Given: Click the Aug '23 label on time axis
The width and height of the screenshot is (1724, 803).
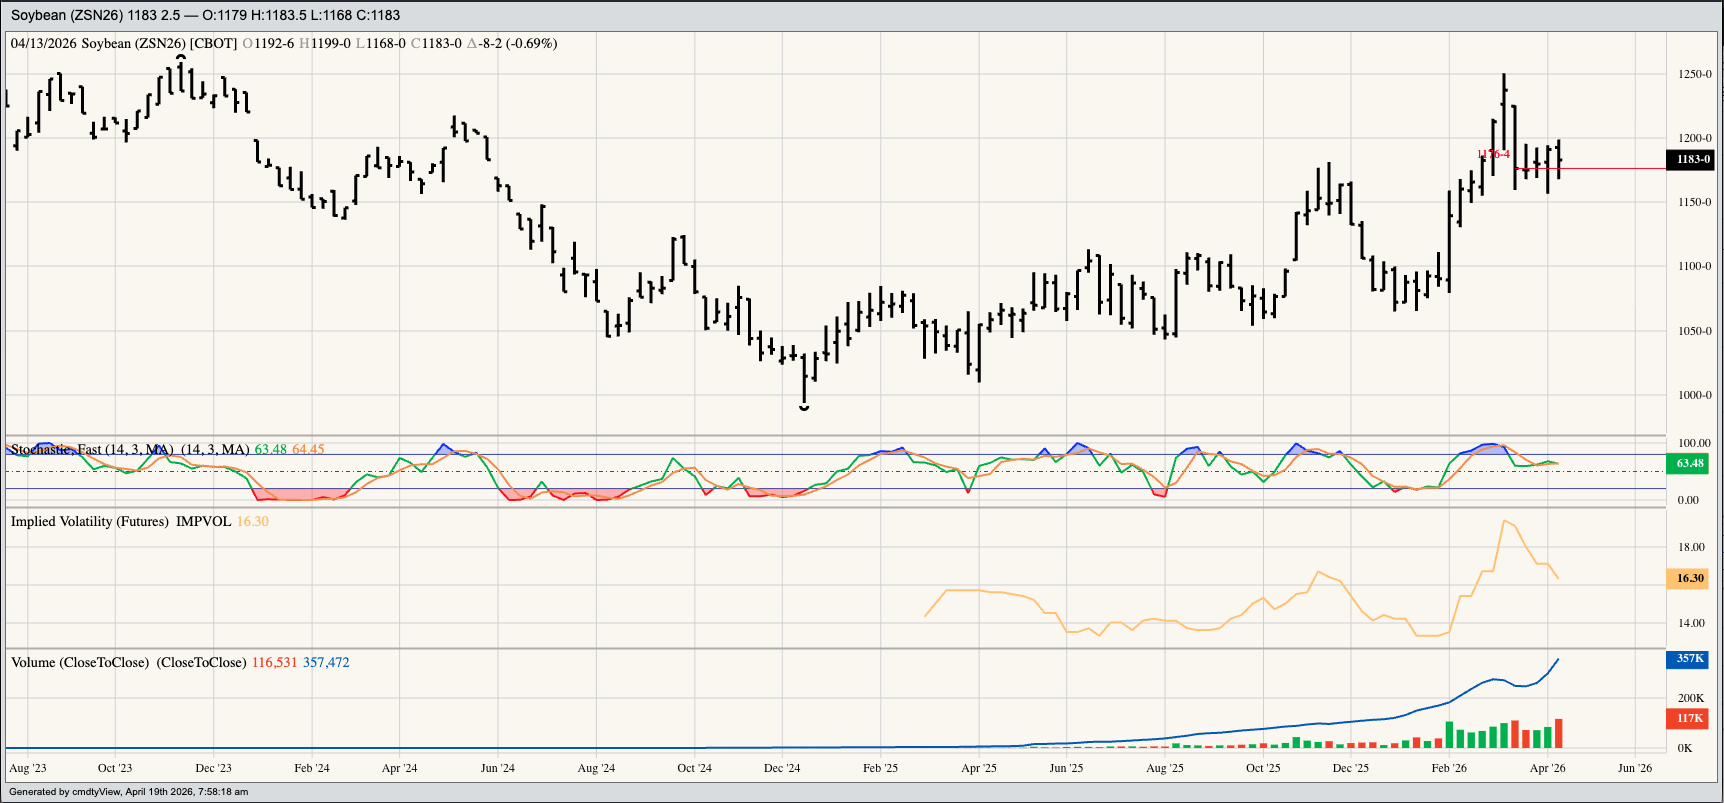Looking at the screenshot, I should (28, 768).
